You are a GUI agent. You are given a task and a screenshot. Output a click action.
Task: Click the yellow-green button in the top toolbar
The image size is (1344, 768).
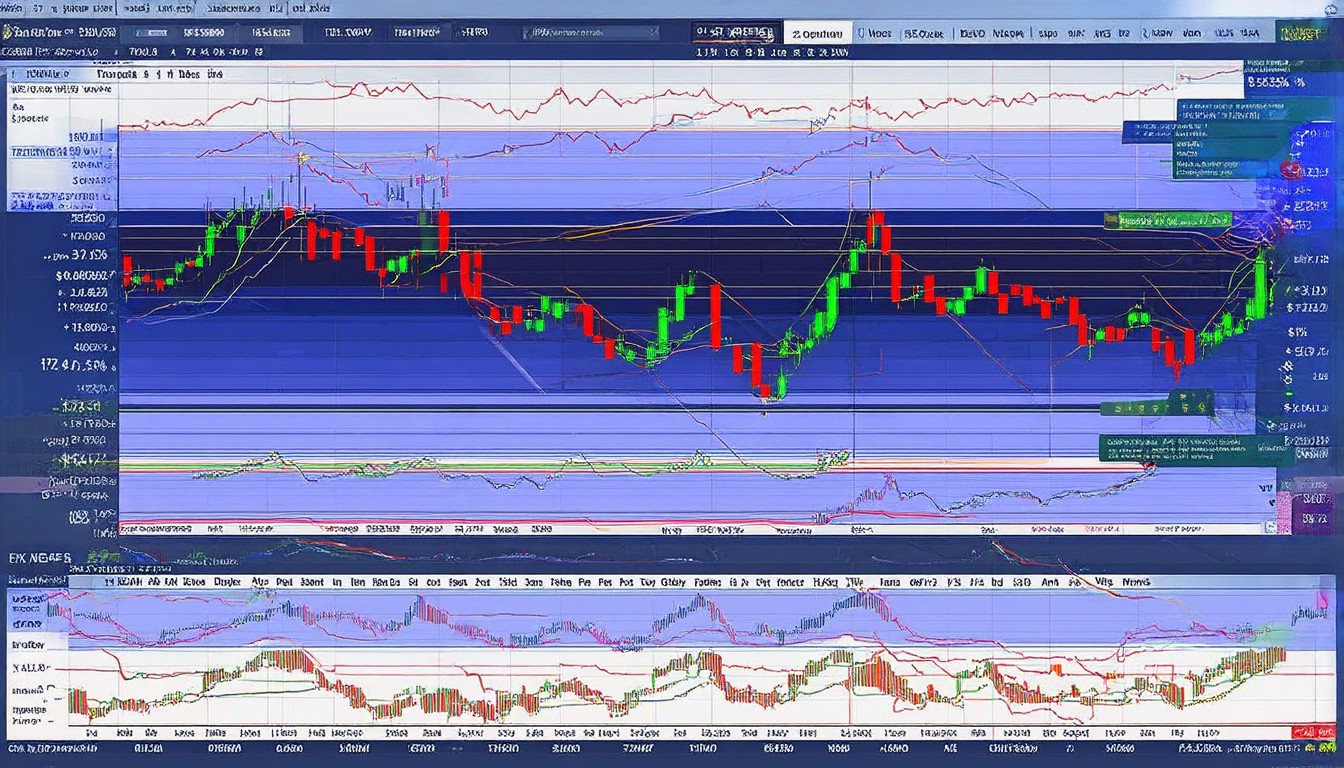(1304, 33)
